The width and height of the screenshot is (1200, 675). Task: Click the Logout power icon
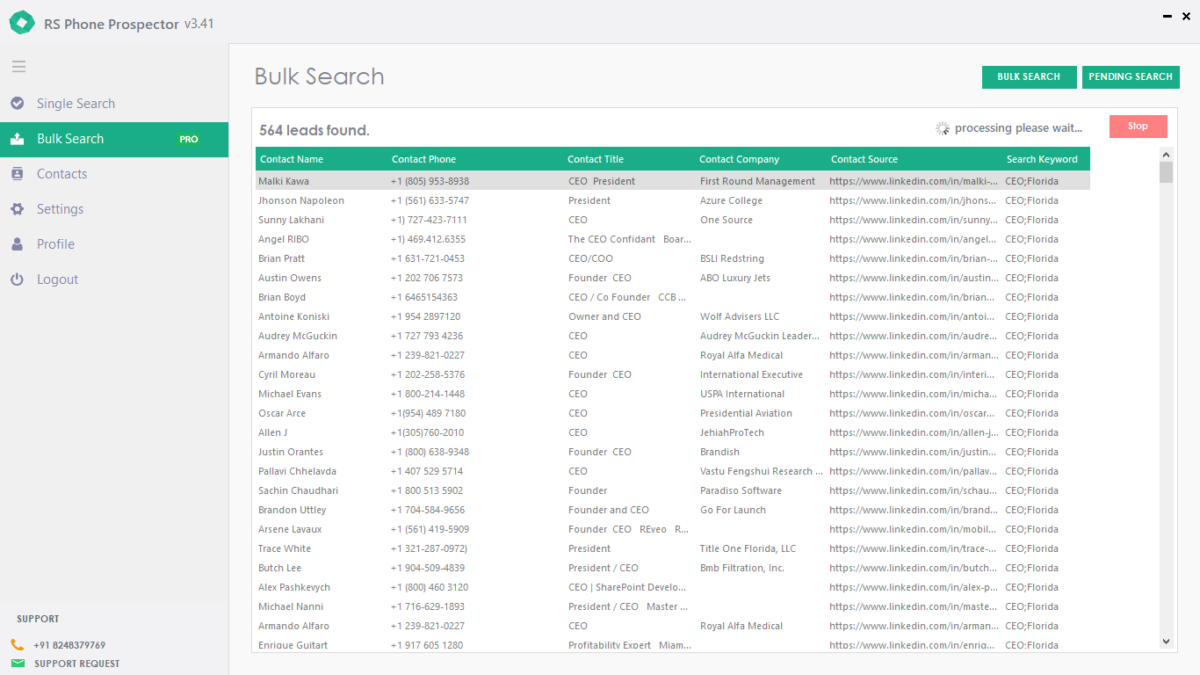[17, 280]
